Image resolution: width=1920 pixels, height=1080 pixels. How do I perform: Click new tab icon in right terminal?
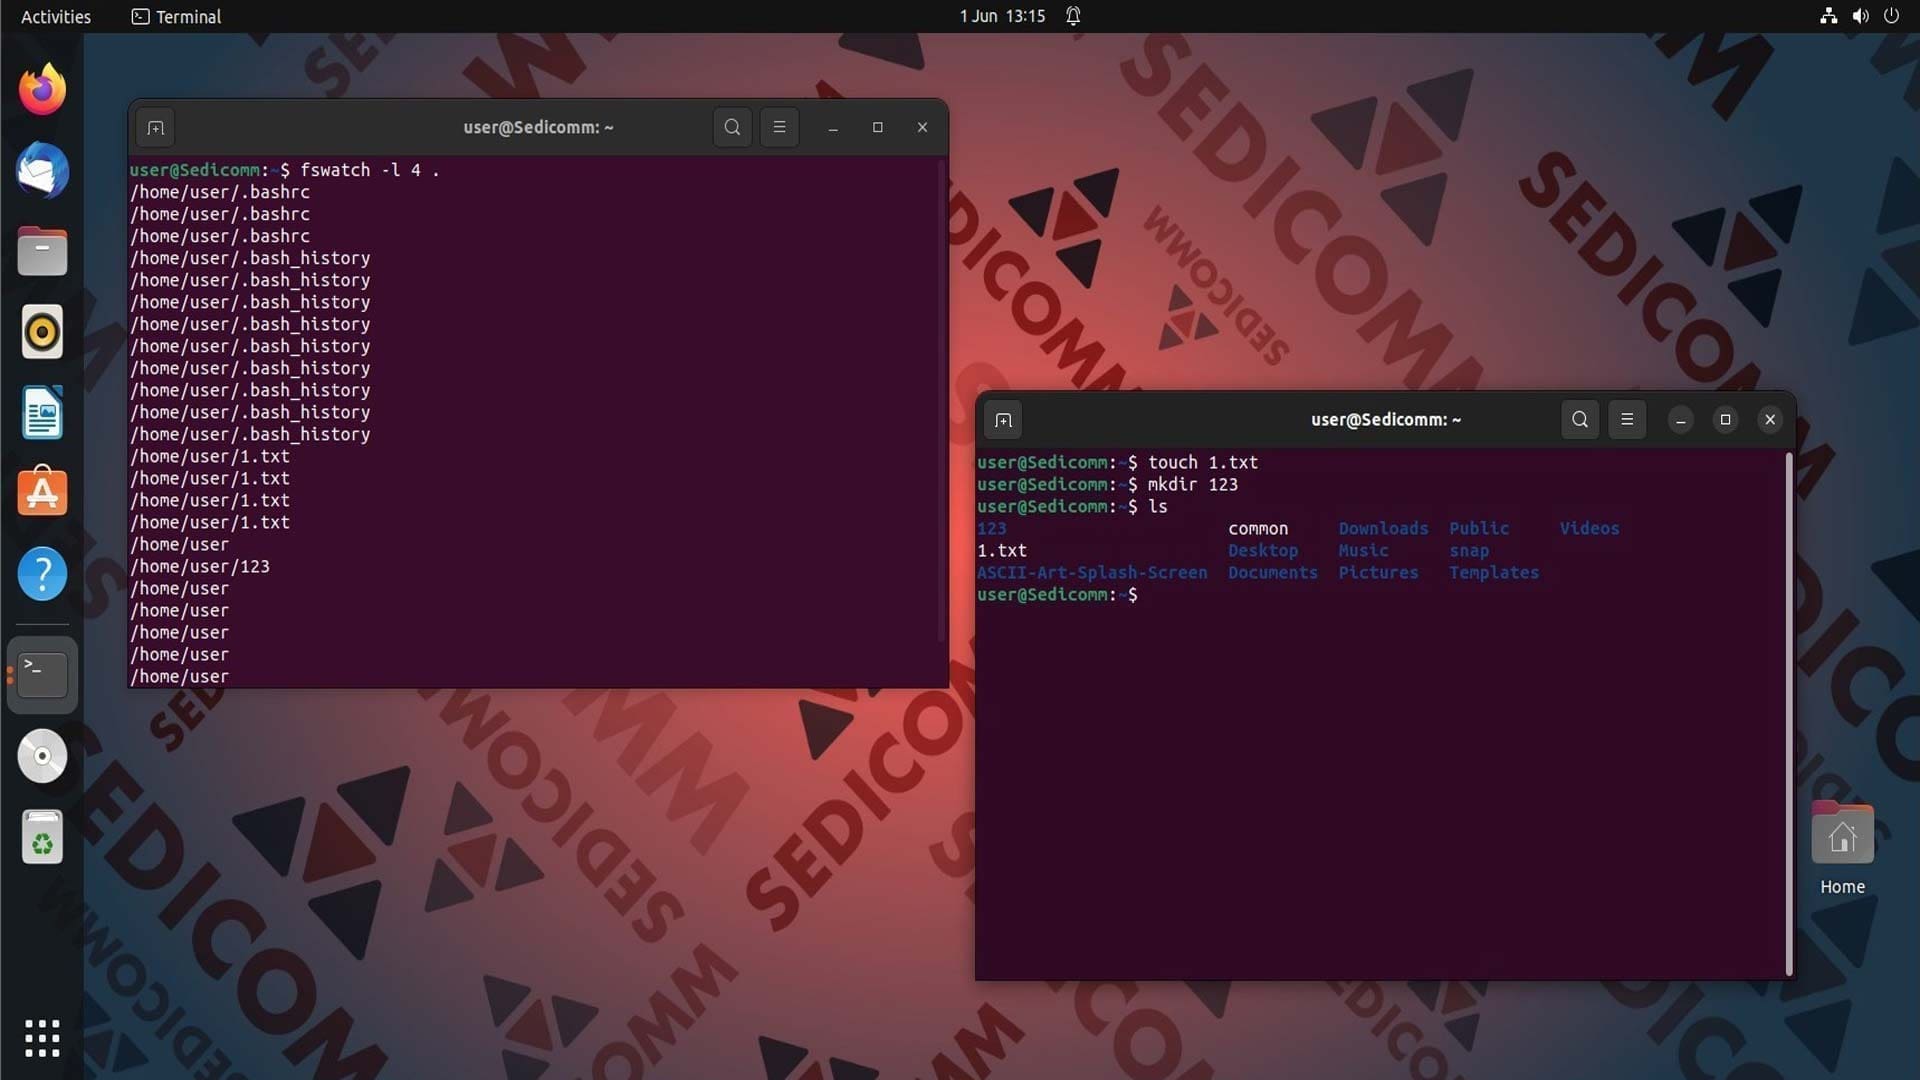pyautogui.click(x=1003, y=420)
